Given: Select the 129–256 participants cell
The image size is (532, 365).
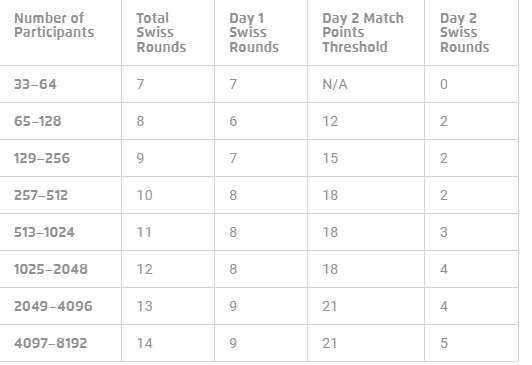Looking at the screenshot, I should [42, 158].
